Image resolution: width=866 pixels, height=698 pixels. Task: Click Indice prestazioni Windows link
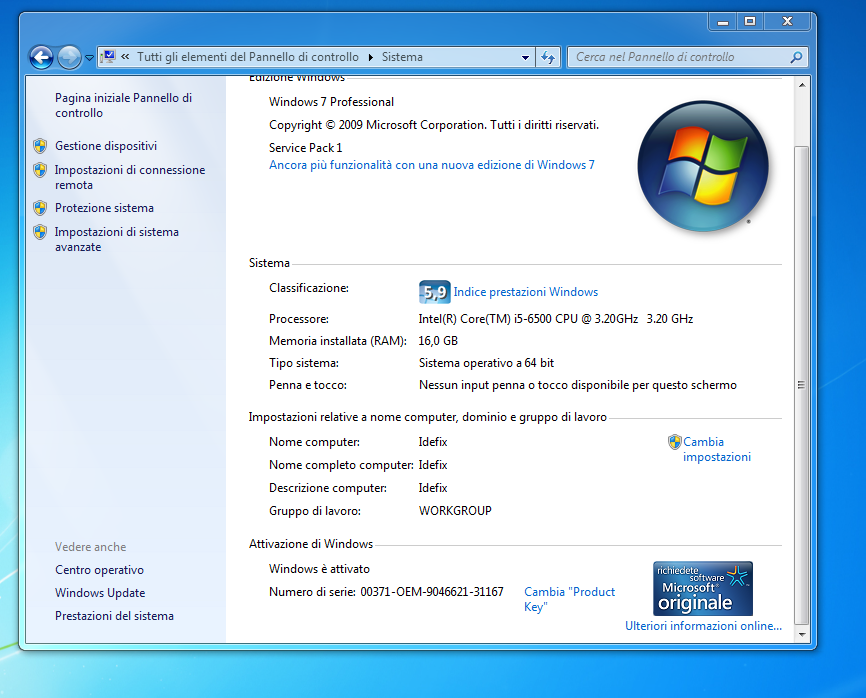525,292
